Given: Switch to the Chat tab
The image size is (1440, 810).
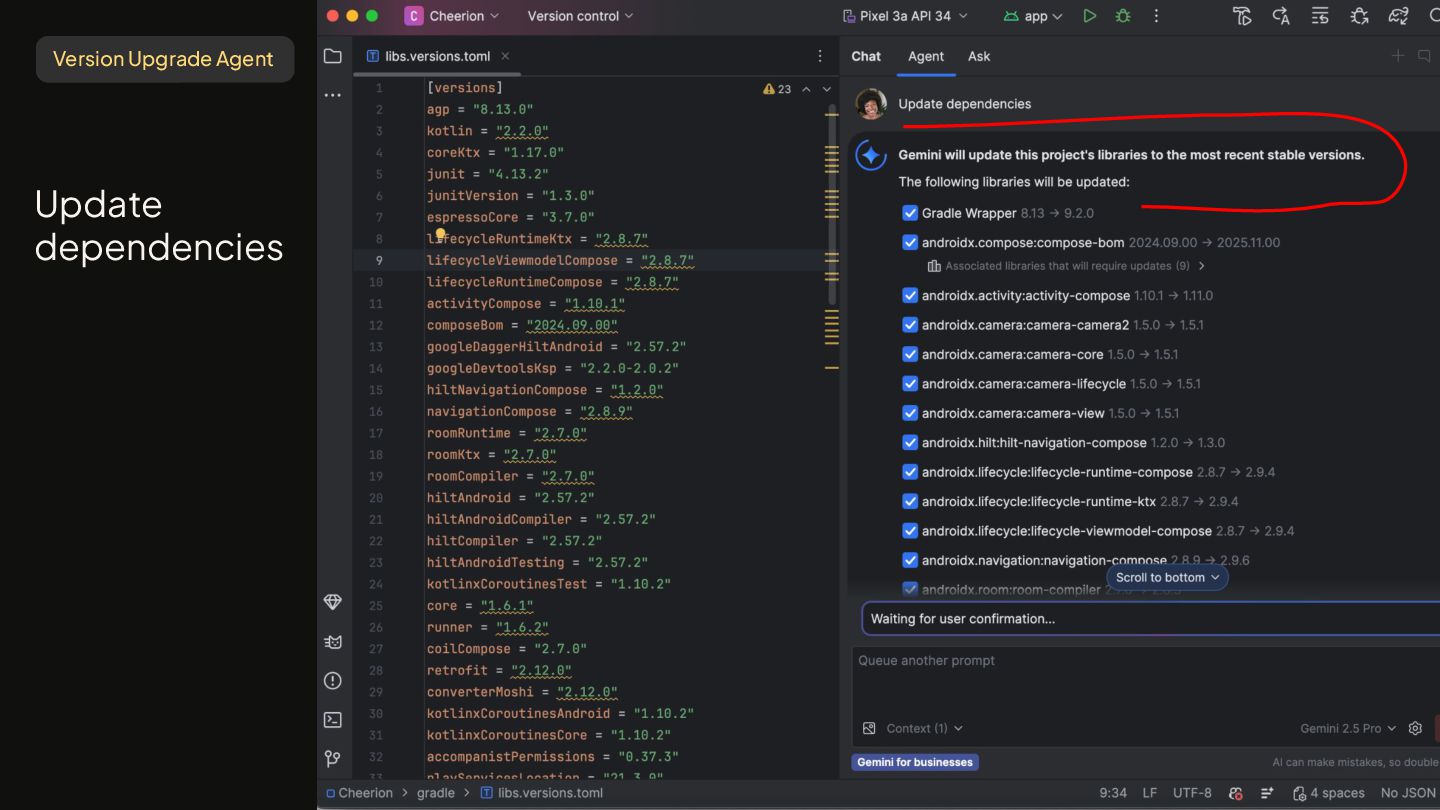Looking at the screenshot, I should coord(866,56).
